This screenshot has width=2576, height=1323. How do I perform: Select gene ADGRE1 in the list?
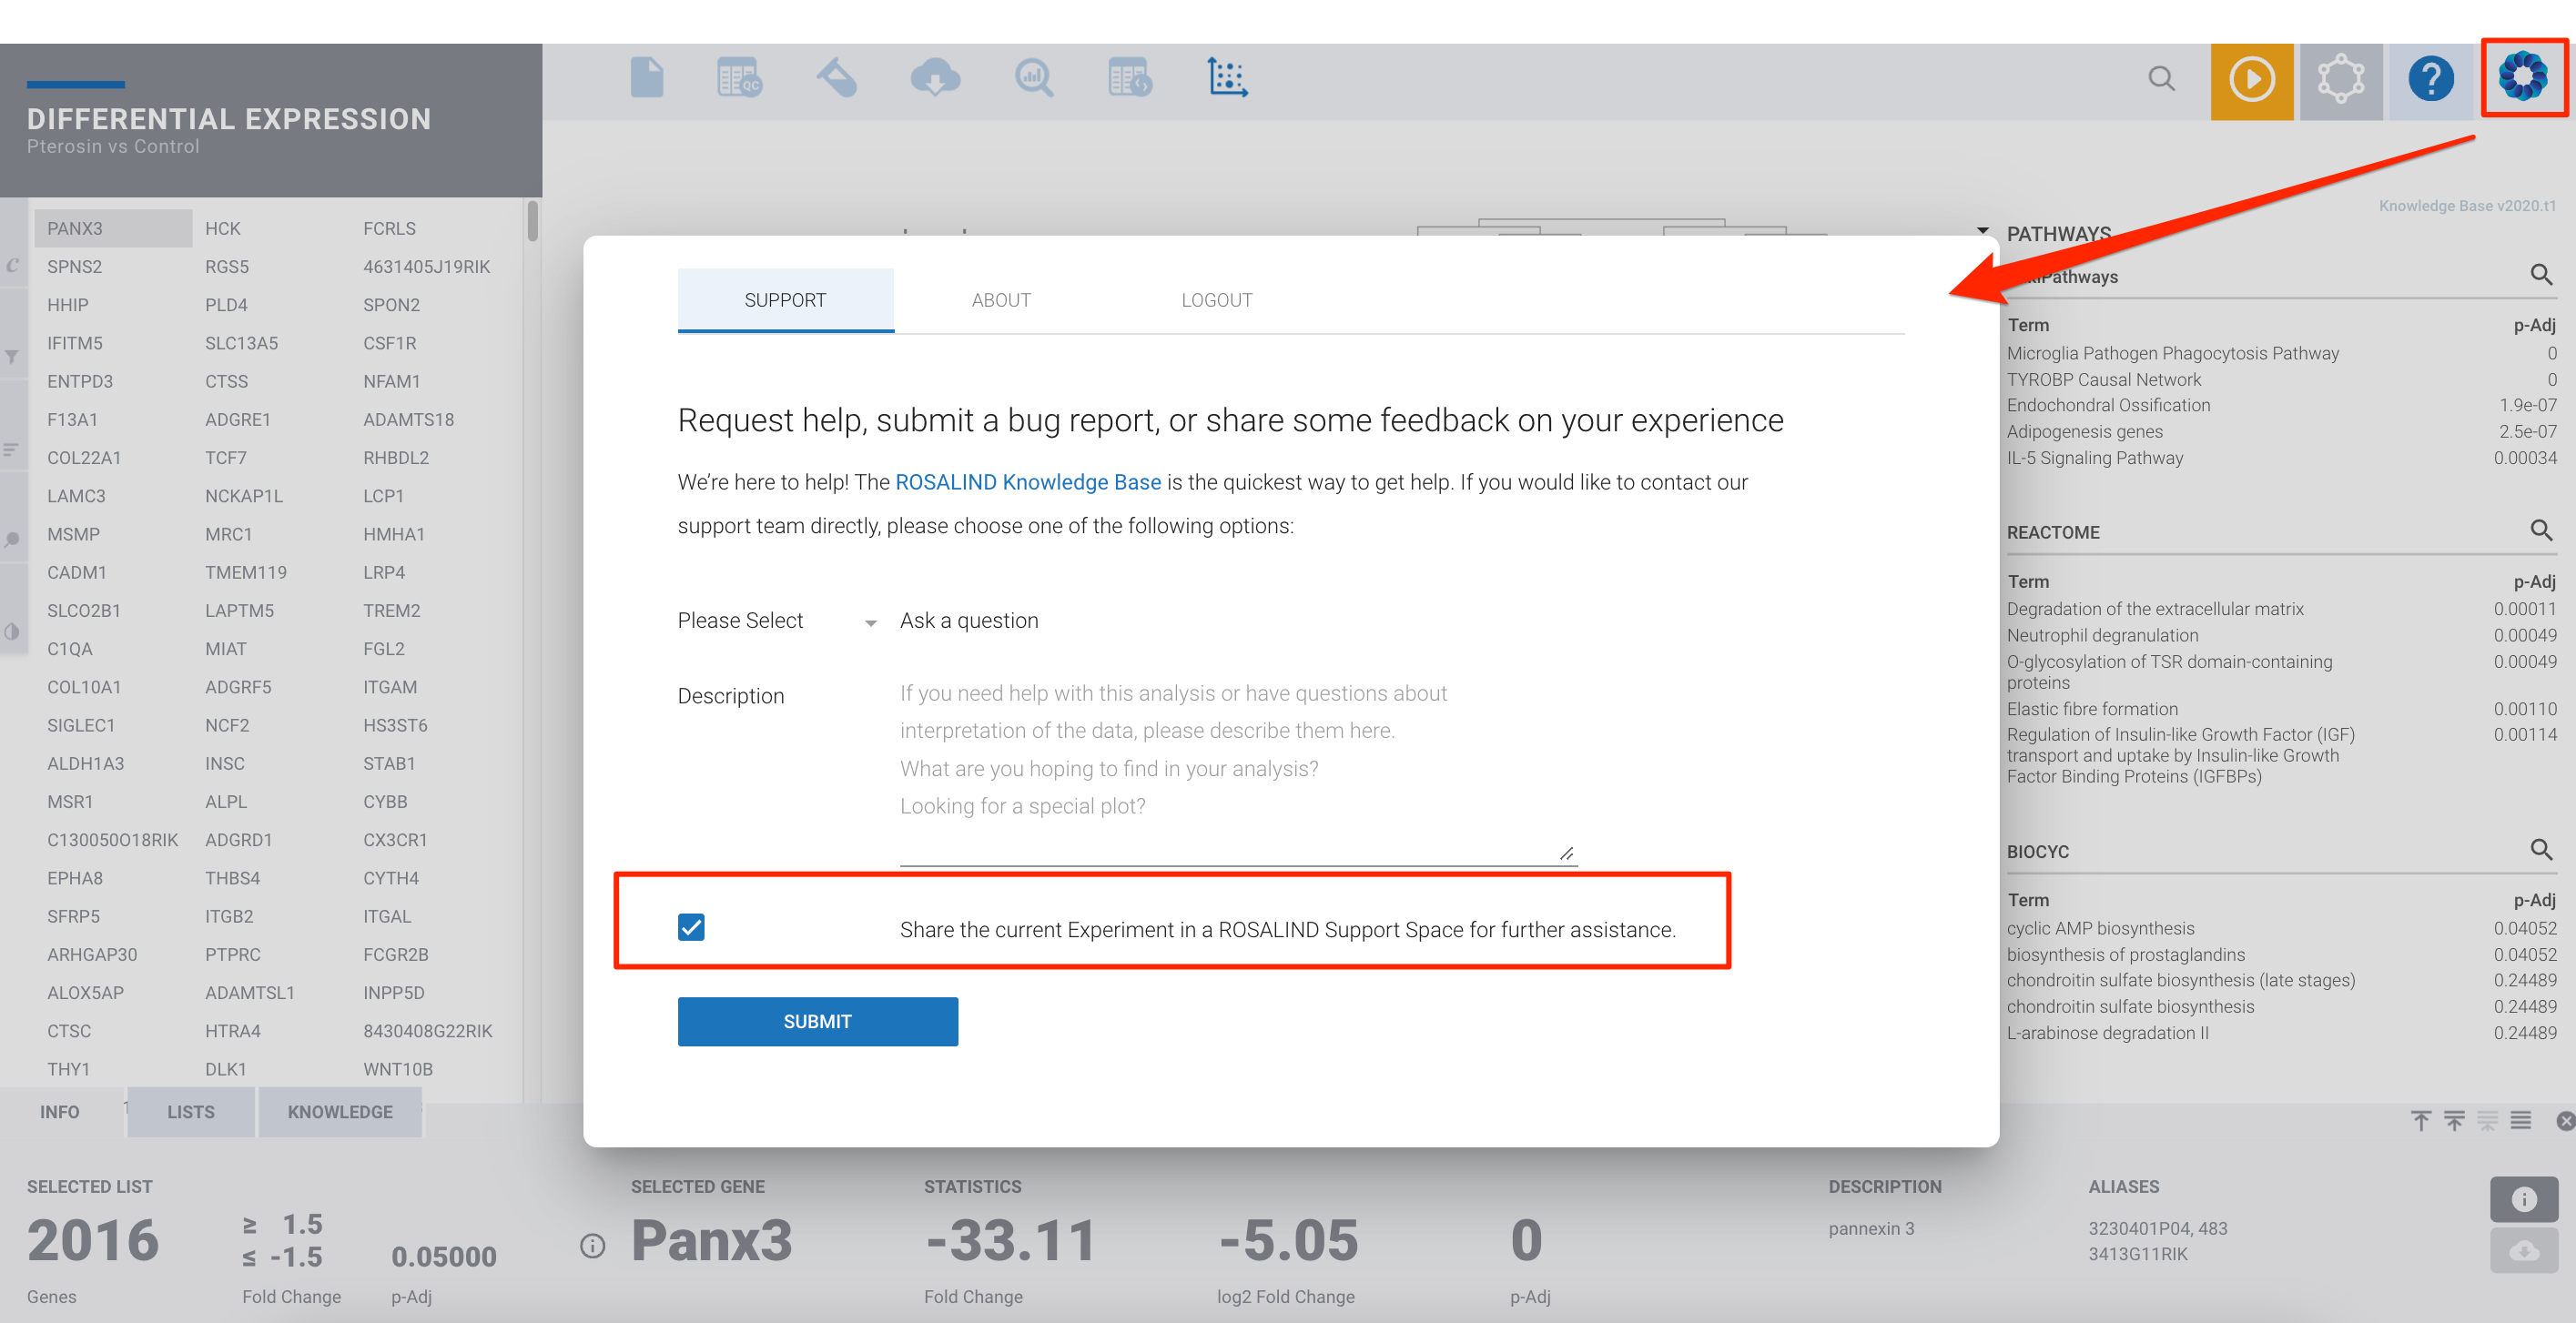[x=238, y=419]
